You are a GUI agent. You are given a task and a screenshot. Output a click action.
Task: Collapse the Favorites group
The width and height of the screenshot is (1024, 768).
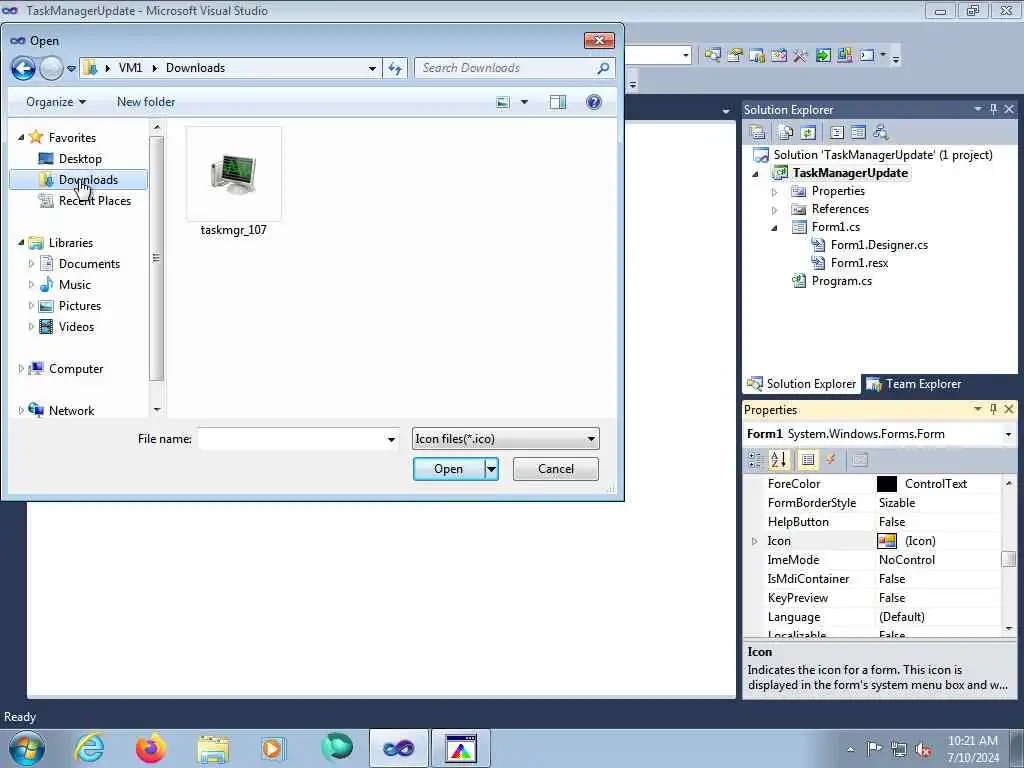coord(20,137)
